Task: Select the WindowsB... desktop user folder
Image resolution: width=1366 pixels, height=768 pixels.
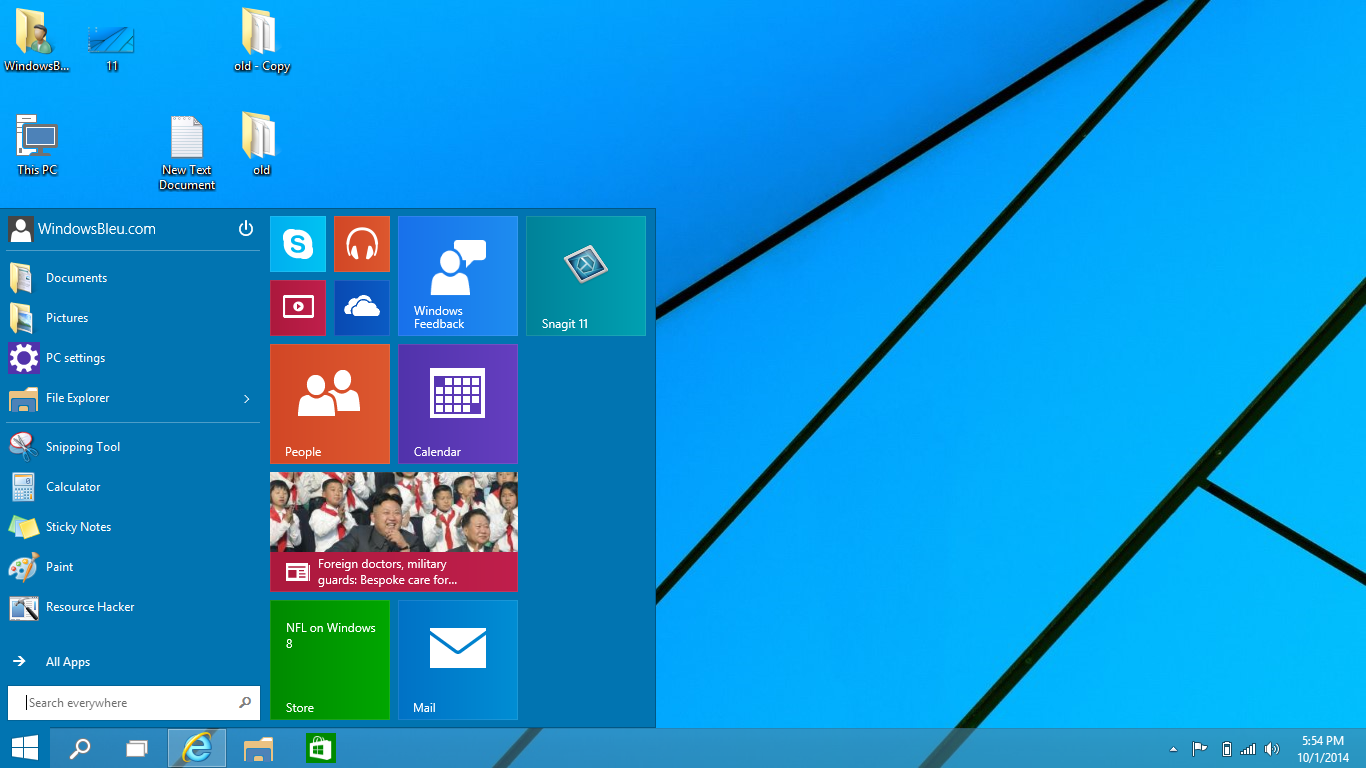Action: (36, 40)
